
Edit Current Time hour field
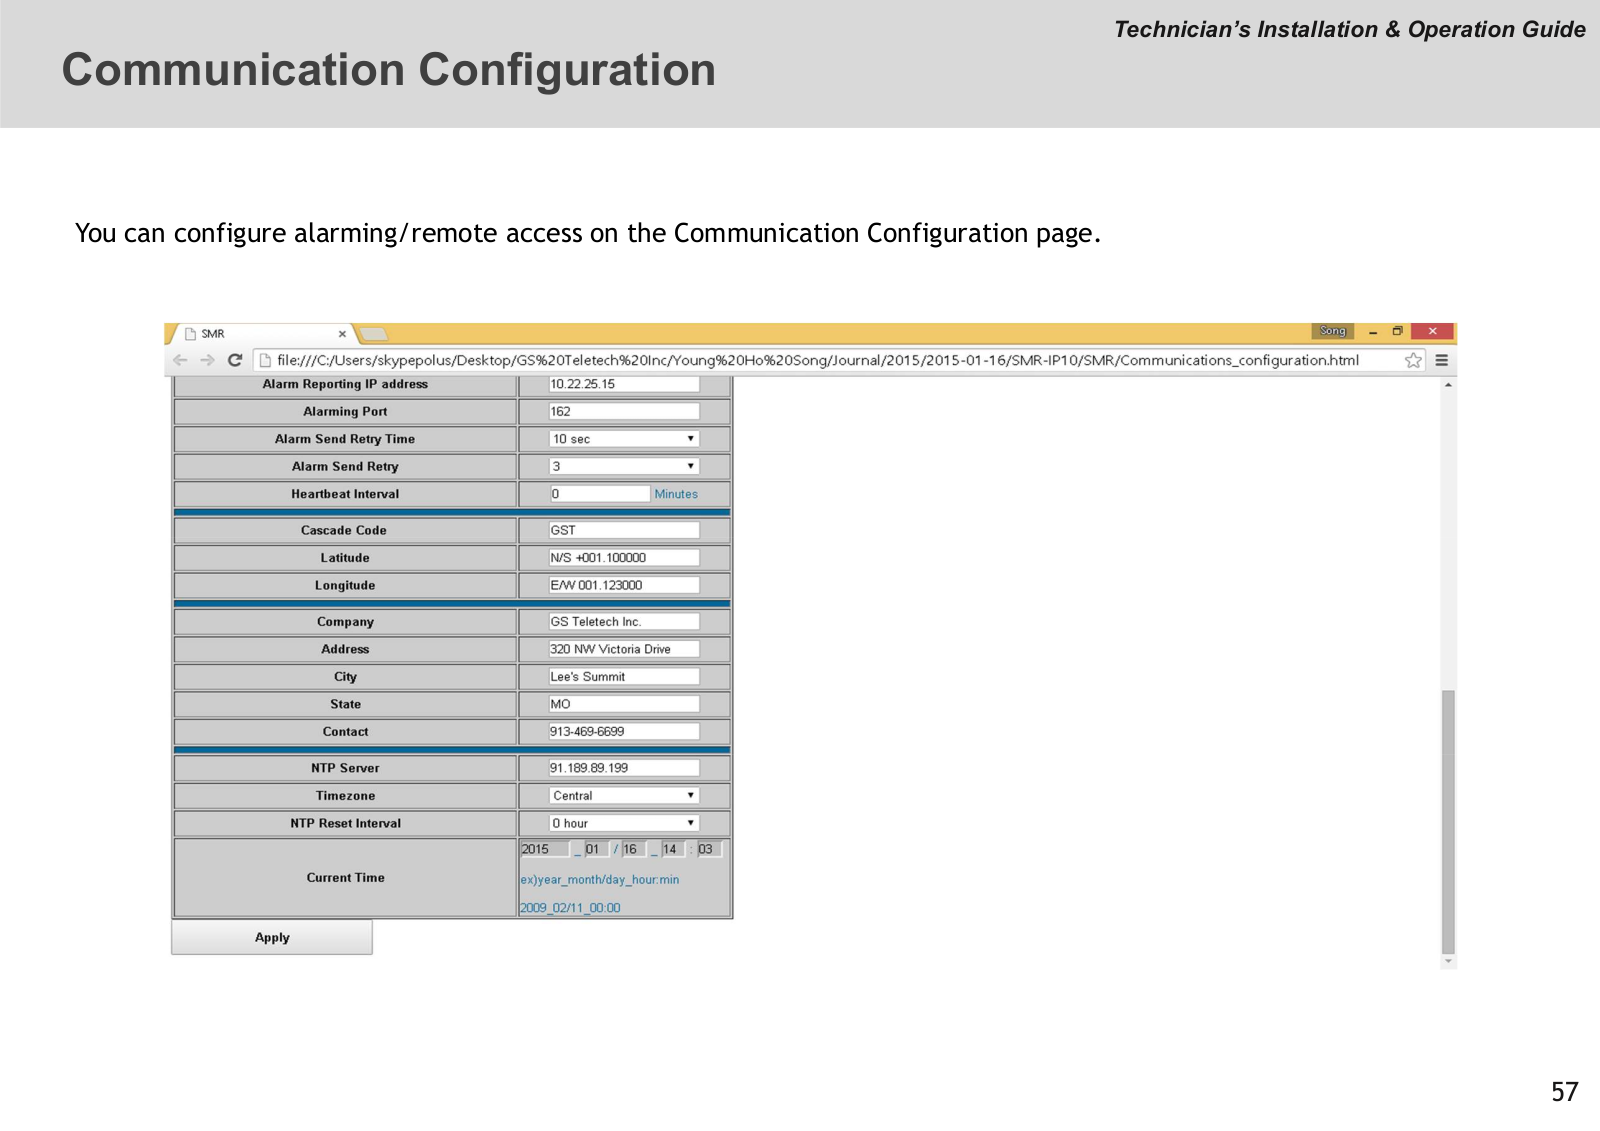[x=672, y=849]
